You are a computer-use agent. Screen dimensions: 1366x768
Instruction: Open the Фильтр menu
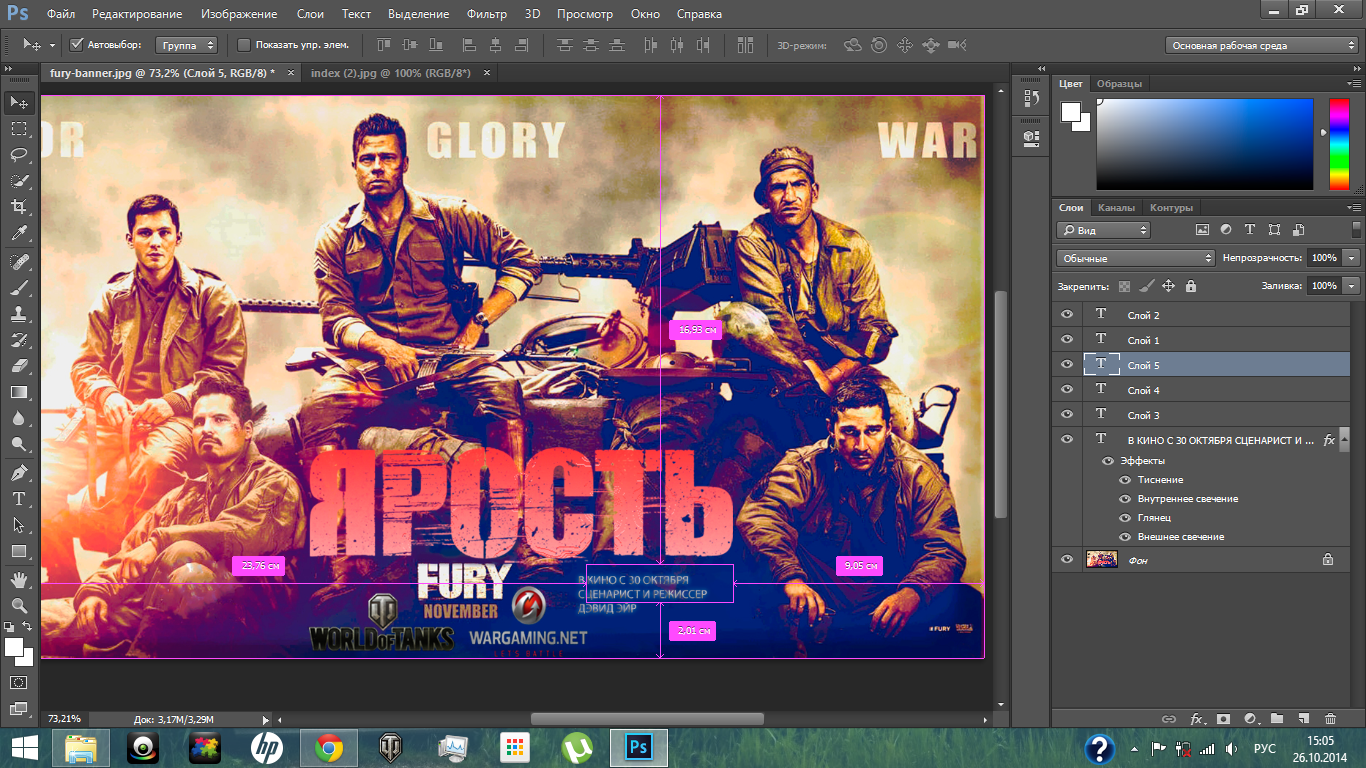pos(486,14)
